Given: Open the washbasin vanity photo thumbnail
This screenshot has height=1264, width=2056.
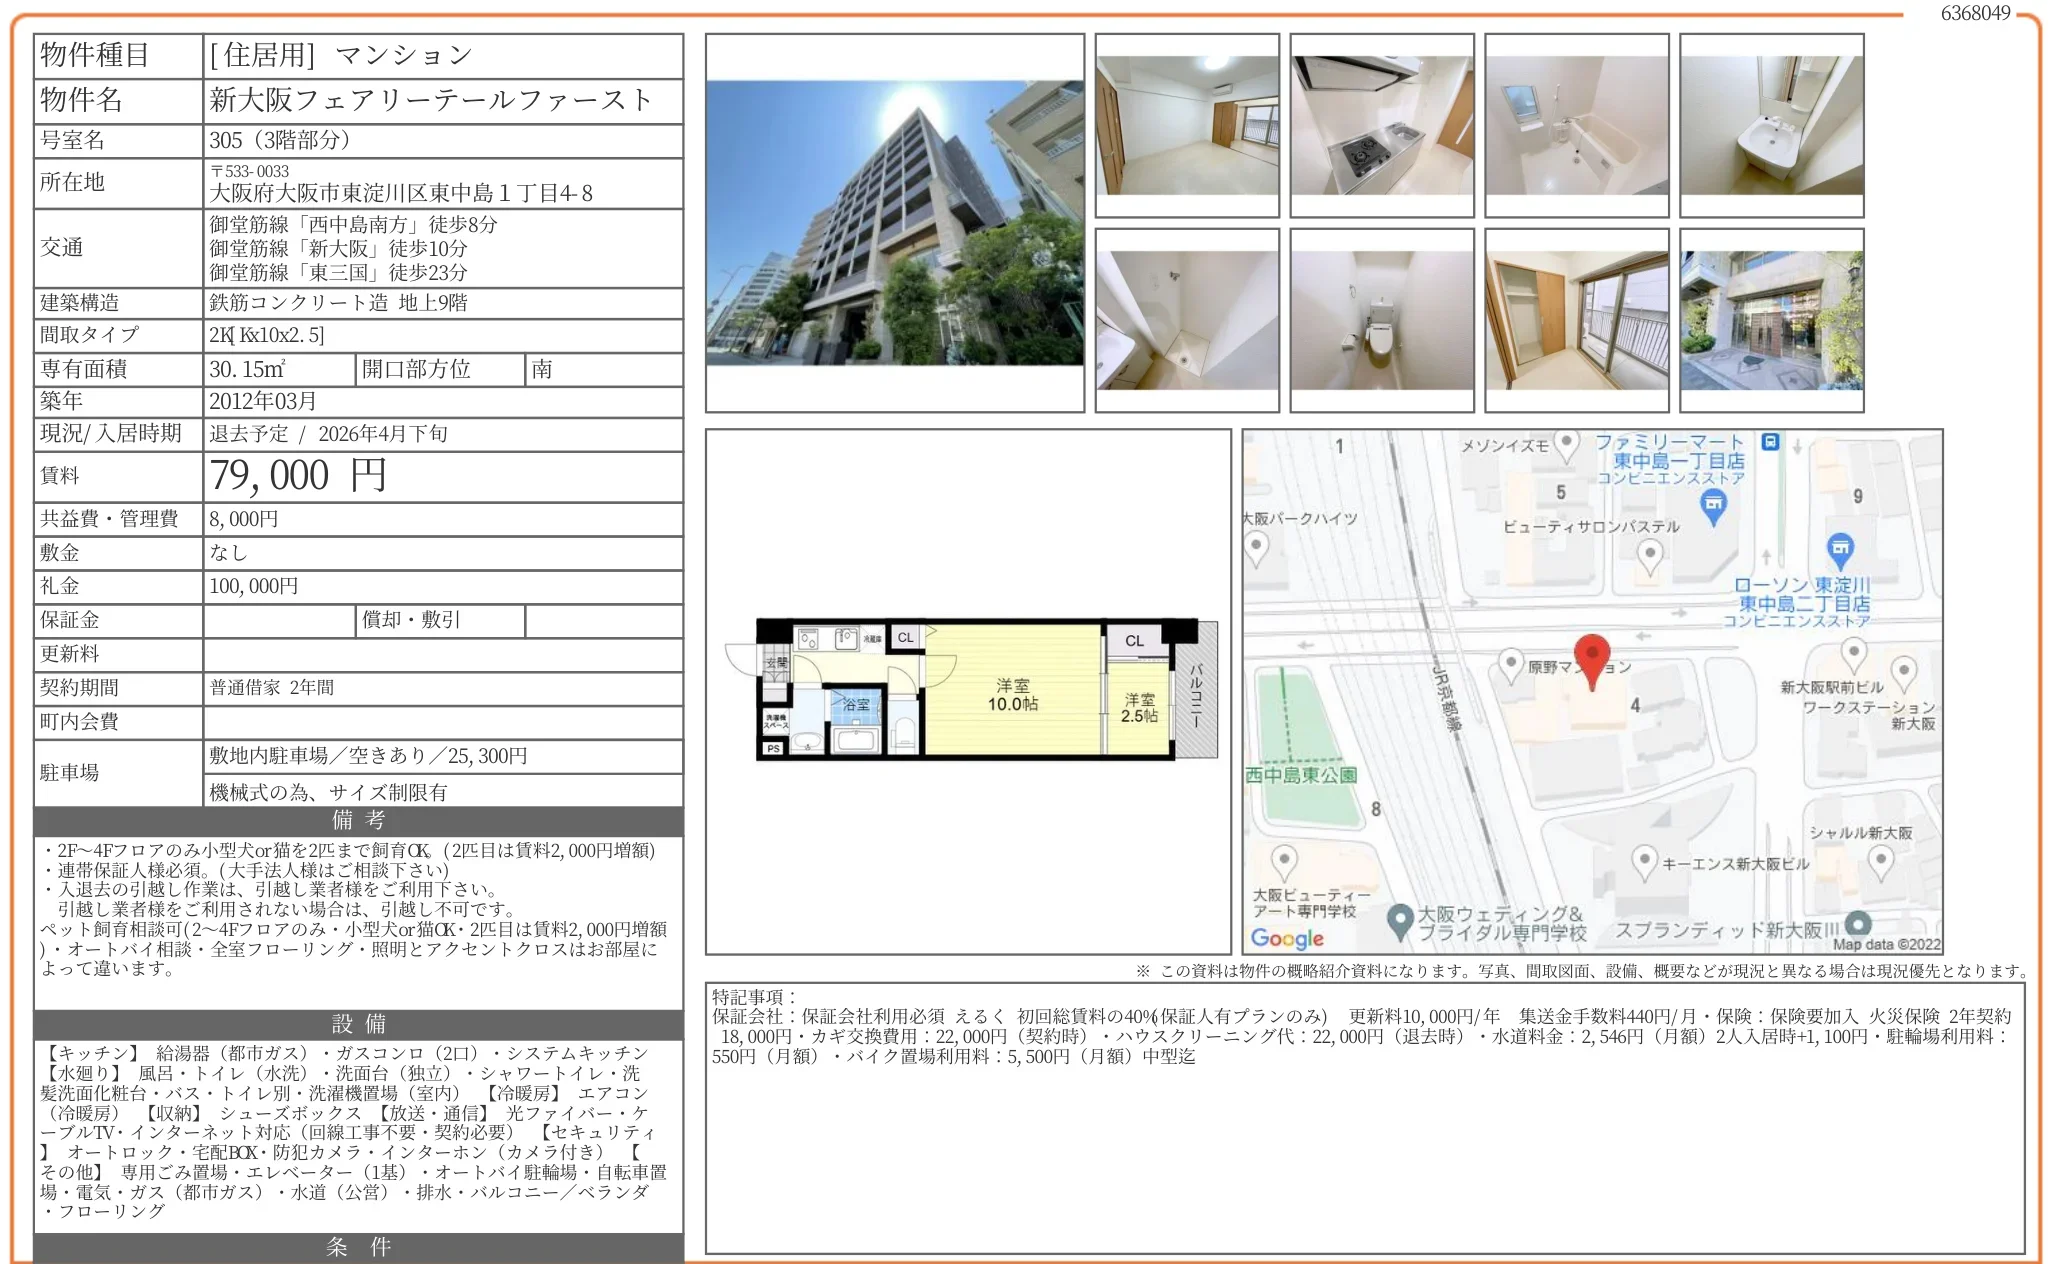Looking at the screenshot, I should click(1771, 125).
